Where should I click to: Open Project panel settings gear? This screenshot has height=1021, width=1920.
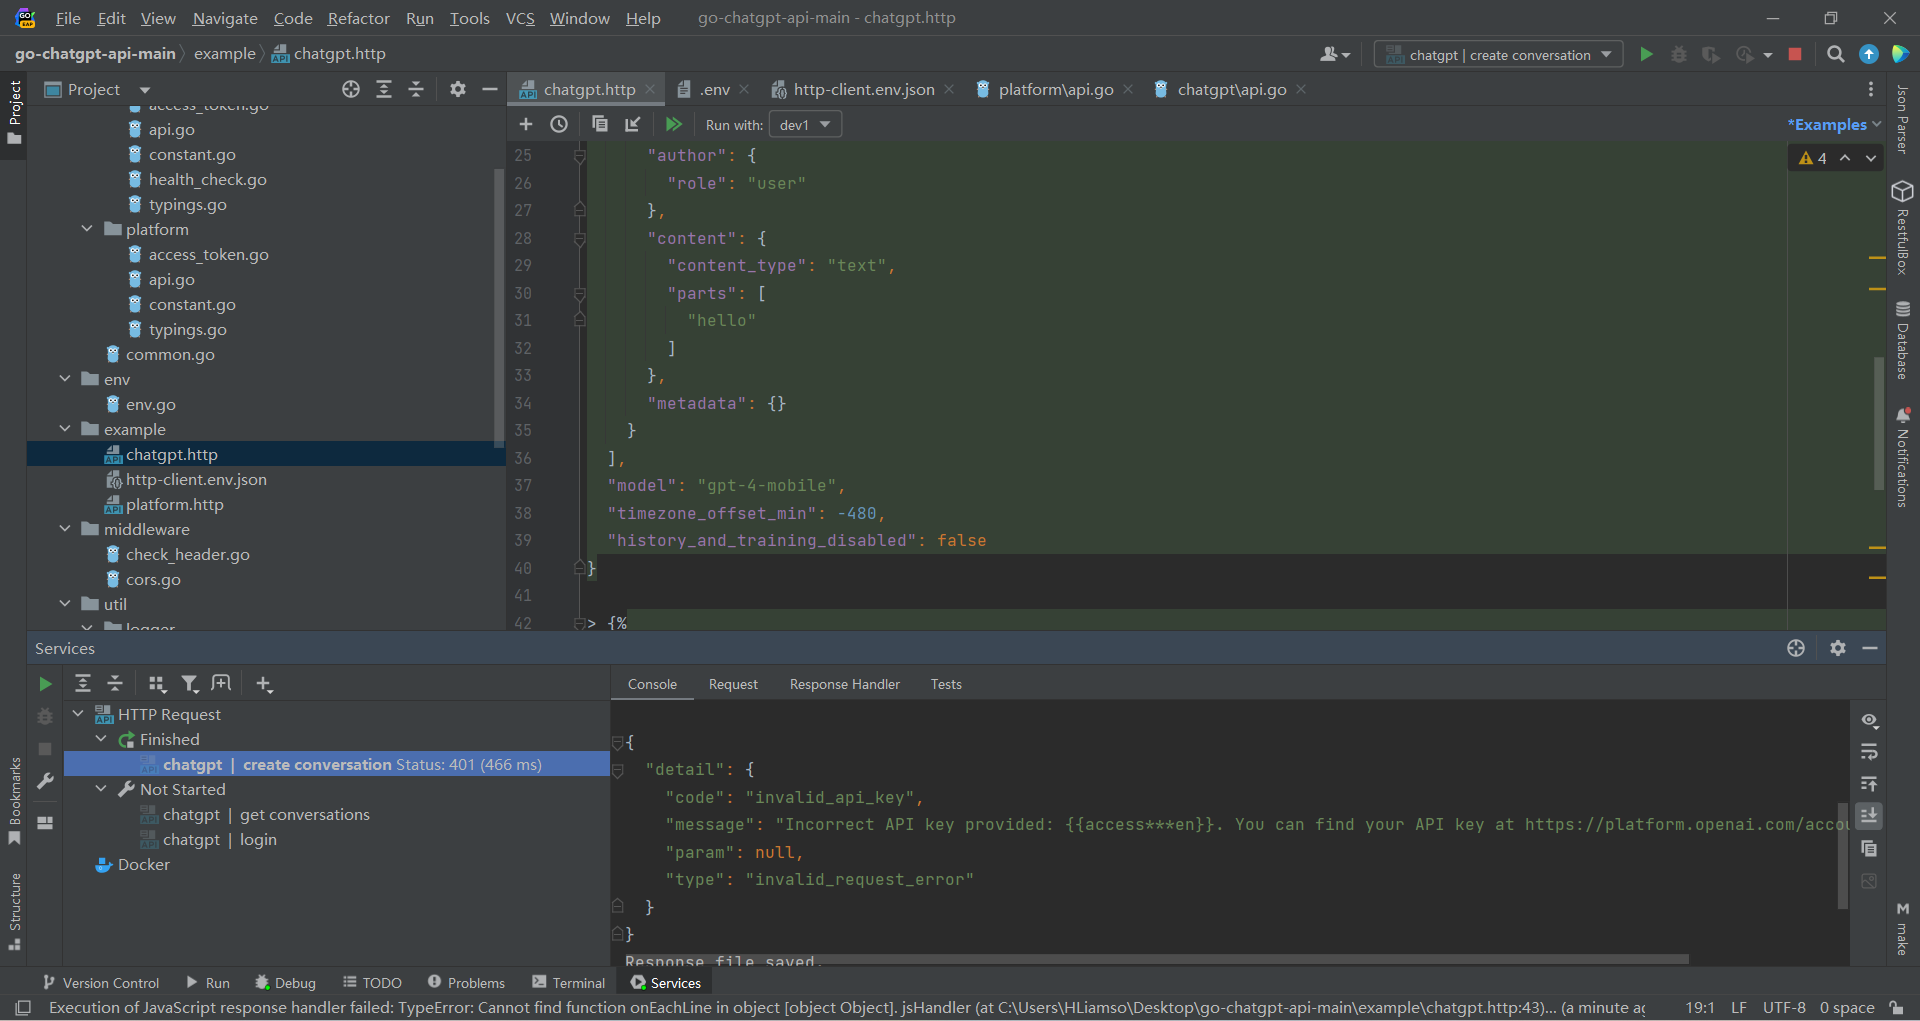tap(457, 89)
